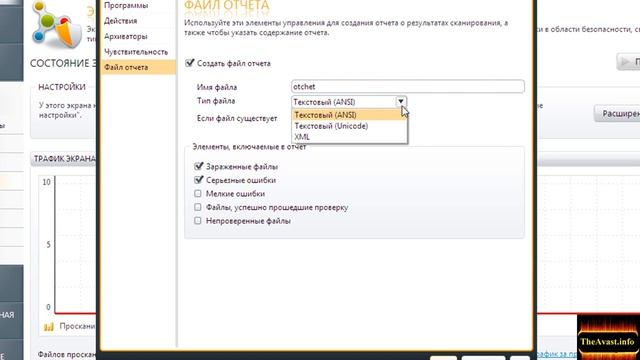Click the 'Расширенные' button in background window
This screenshot has height=360, width=640.
(617, 113)
